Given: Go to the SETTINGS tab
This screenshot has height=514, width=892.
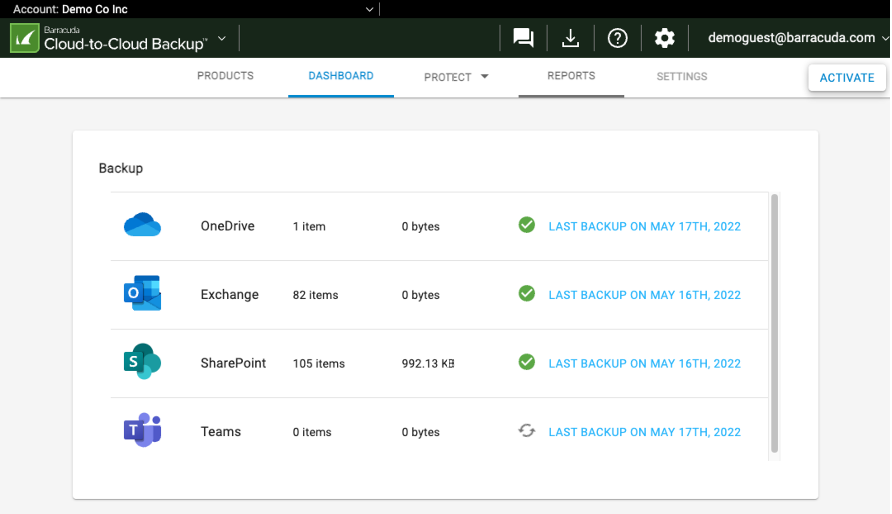Looking at the screenshot, I should click(x=682, y=76).
